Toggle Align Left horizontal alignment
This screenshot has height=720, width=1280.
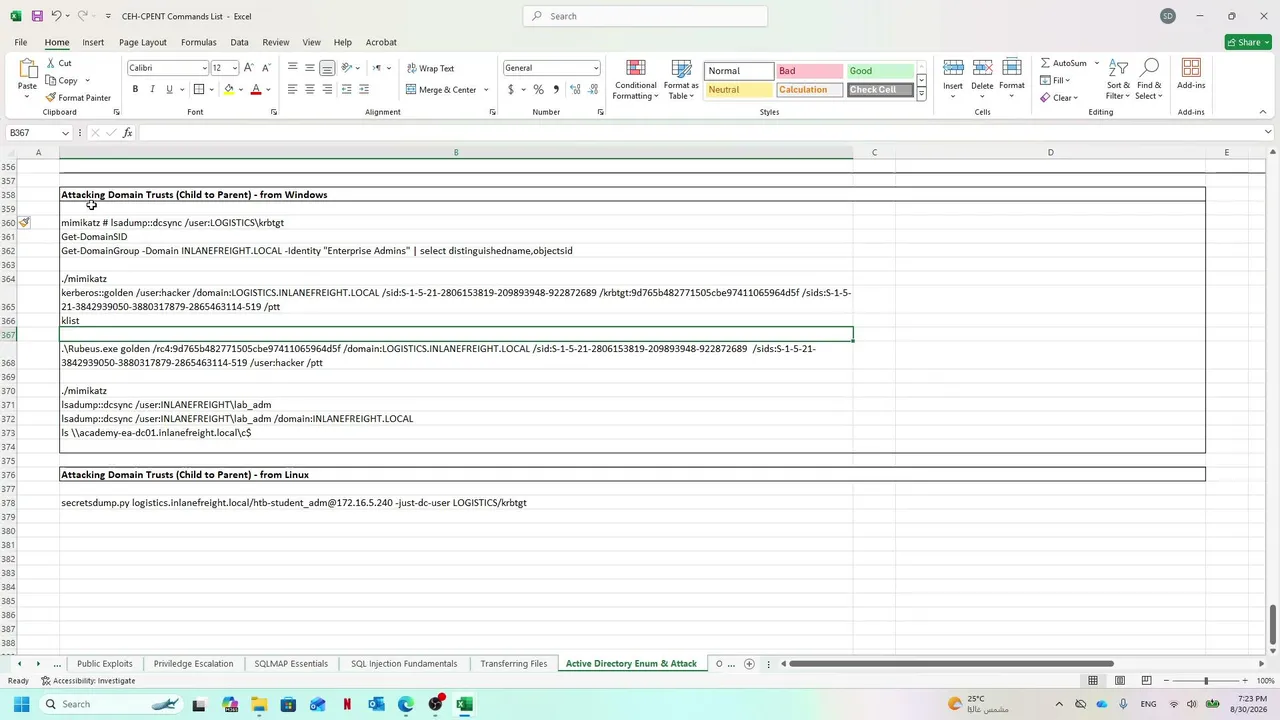click(x=293, y=90)
